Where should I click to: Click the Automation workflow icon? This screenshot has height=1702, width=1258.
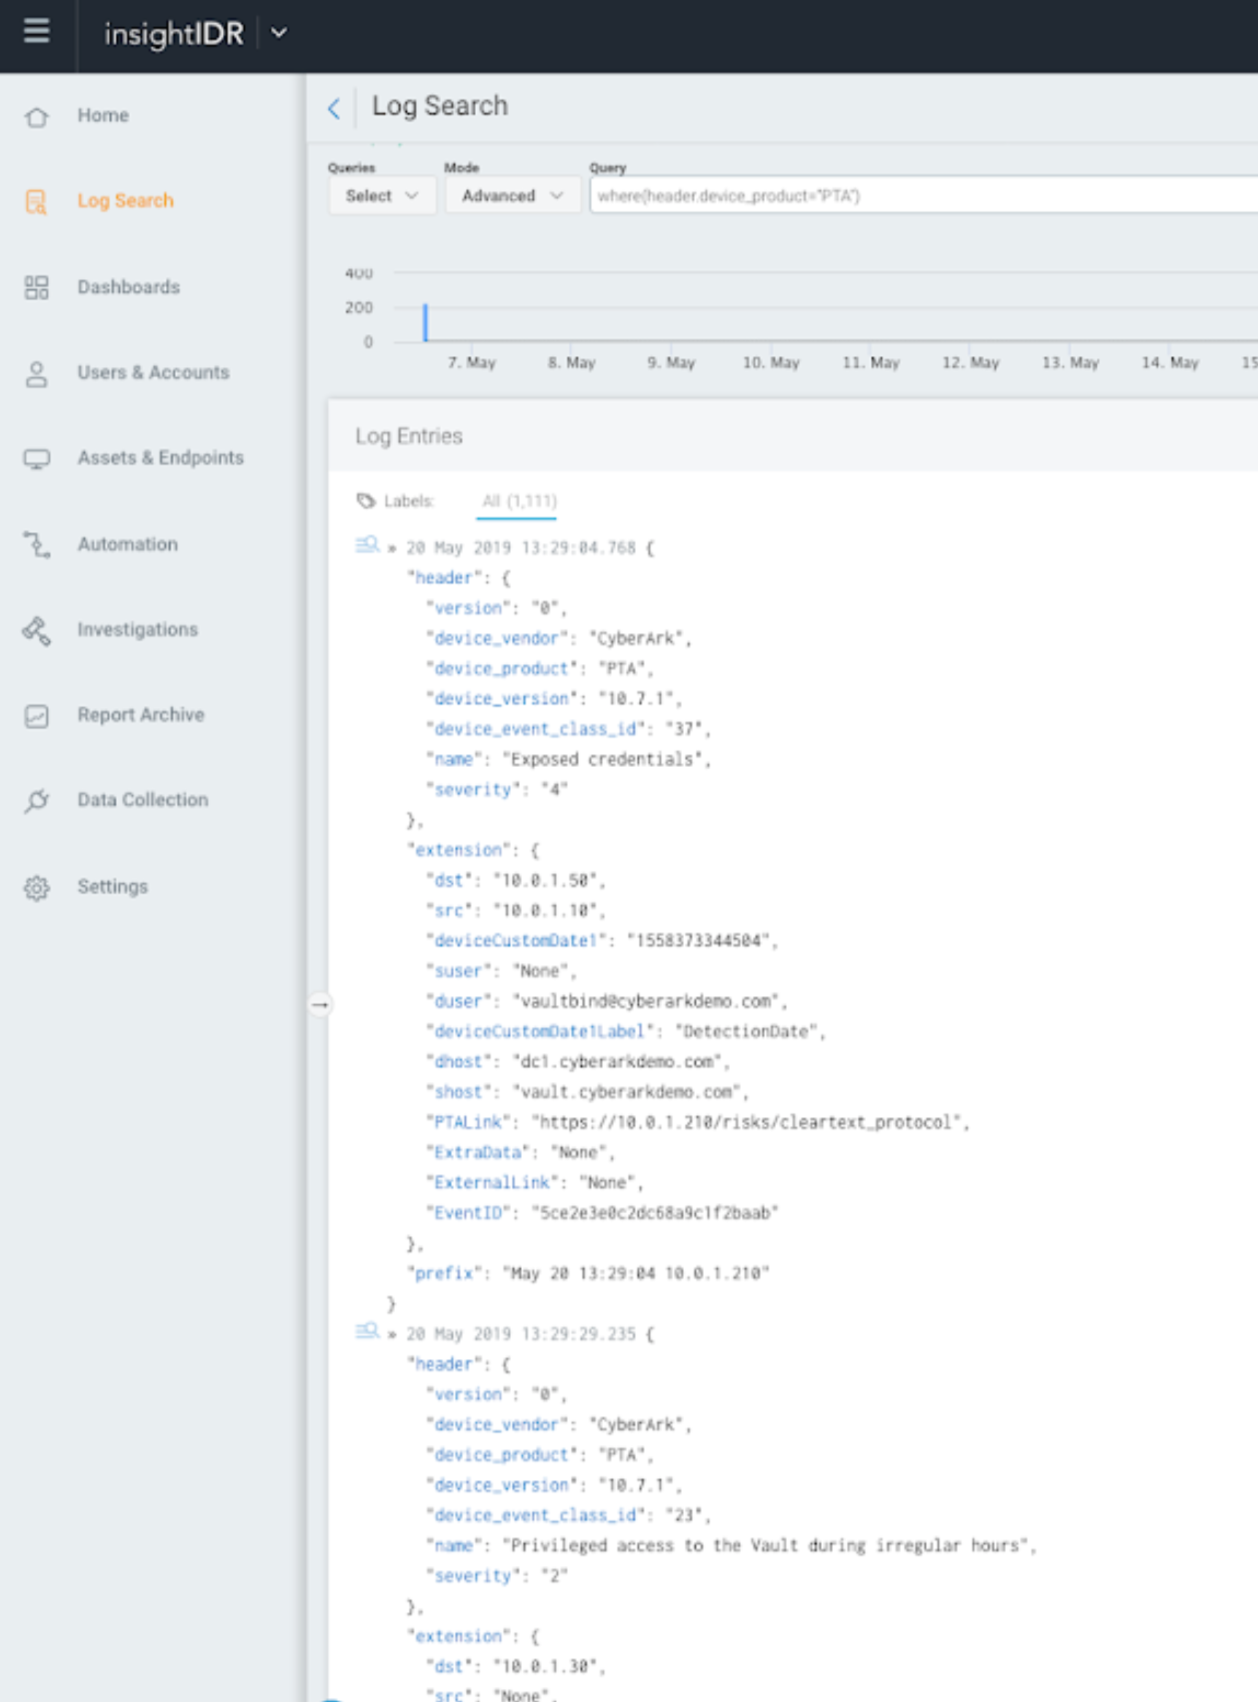pos(37,544)
